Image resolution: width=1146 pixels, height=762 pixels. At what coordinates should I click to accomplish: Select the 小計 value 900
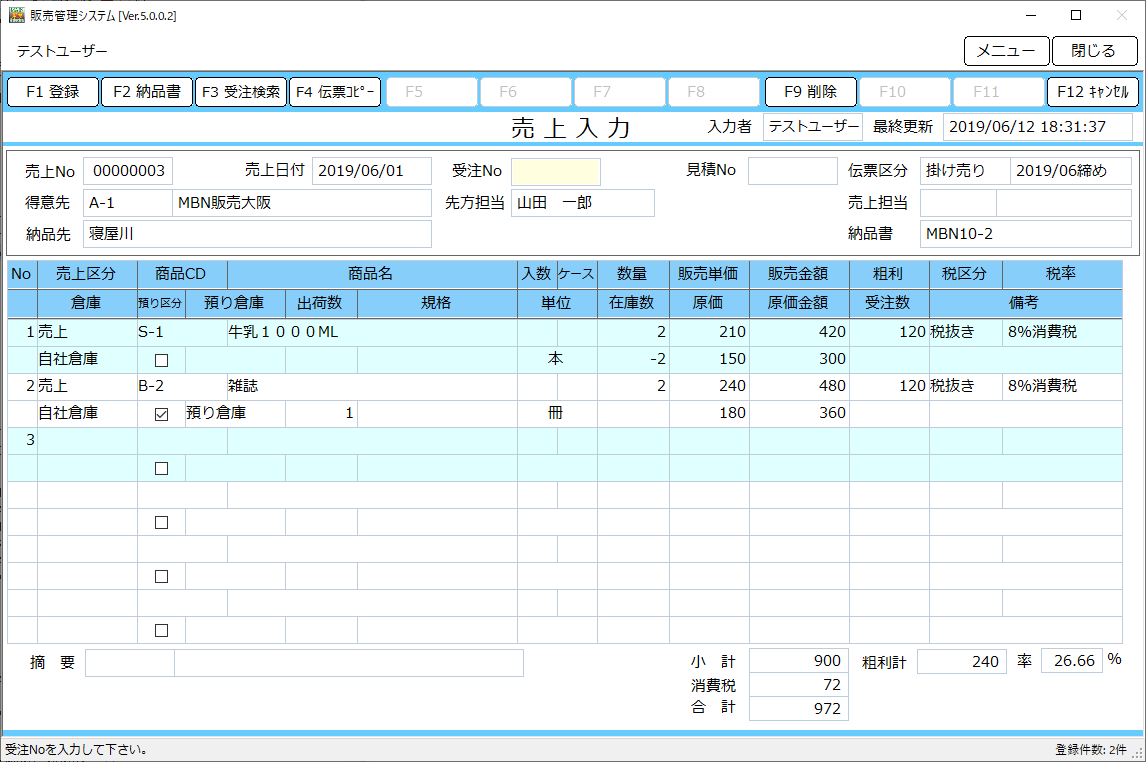pos(799,661)
